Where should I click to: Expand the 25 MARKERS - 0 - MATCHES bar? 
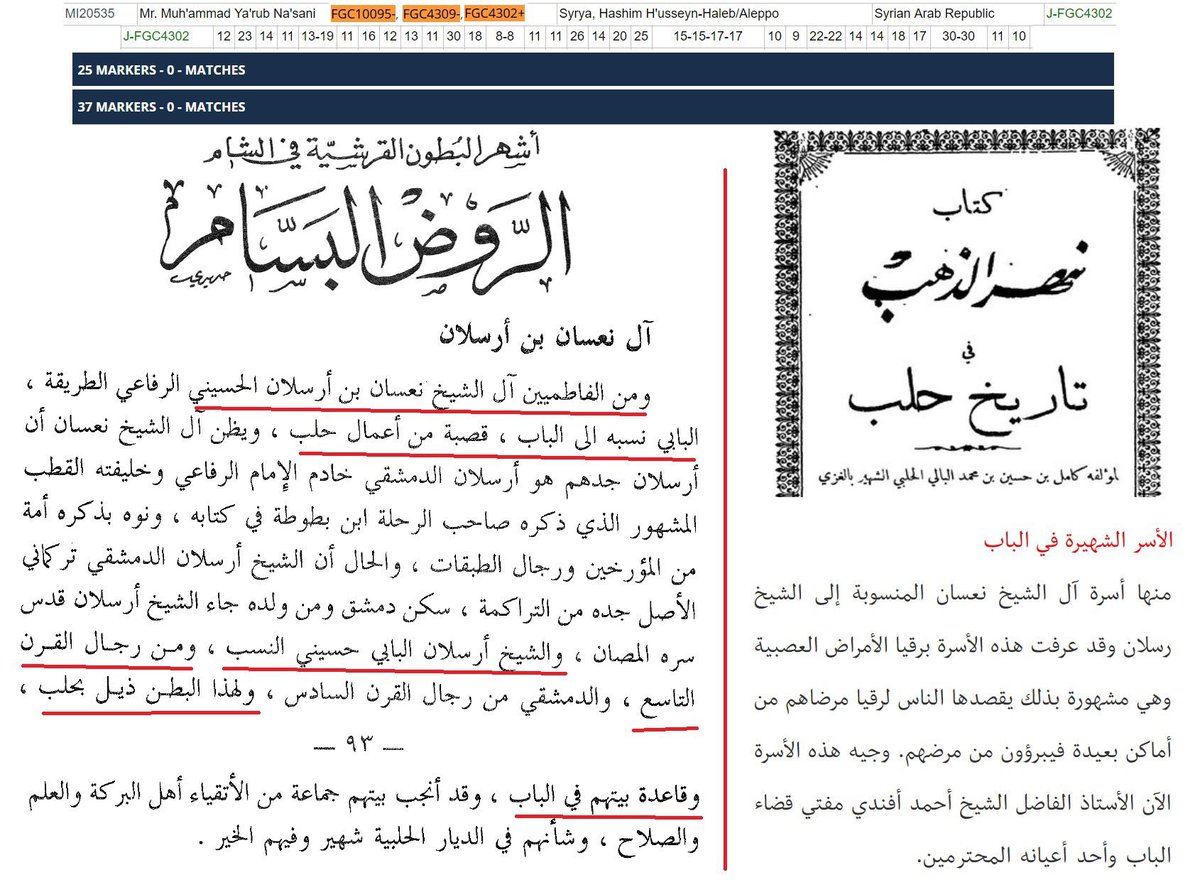coord(593,70)
